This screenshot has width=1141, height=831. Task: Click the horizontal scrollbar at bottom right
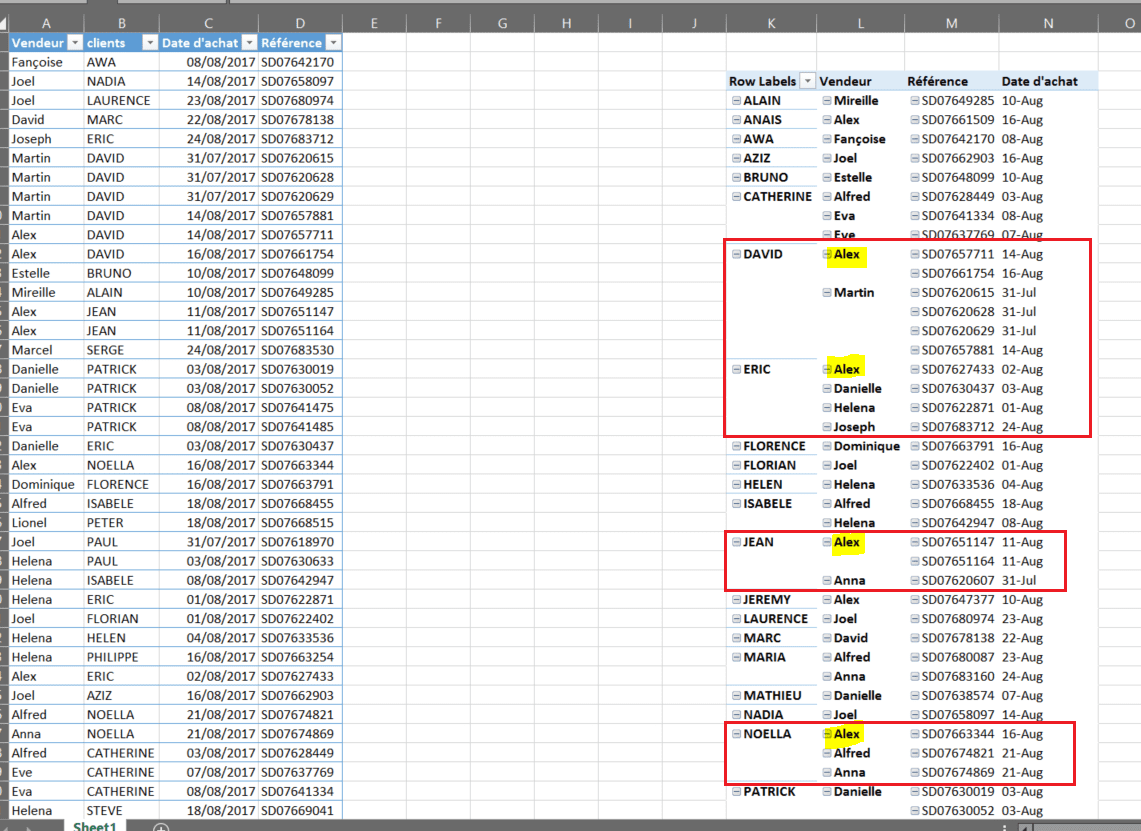click(x=1080, y=826)
